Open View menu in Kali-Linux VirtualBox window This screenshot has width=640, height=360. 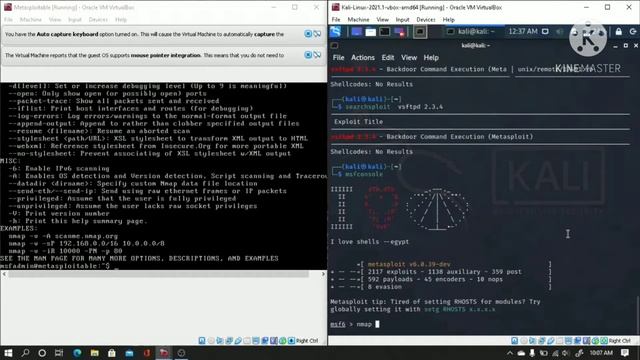[x=382, y=20]
